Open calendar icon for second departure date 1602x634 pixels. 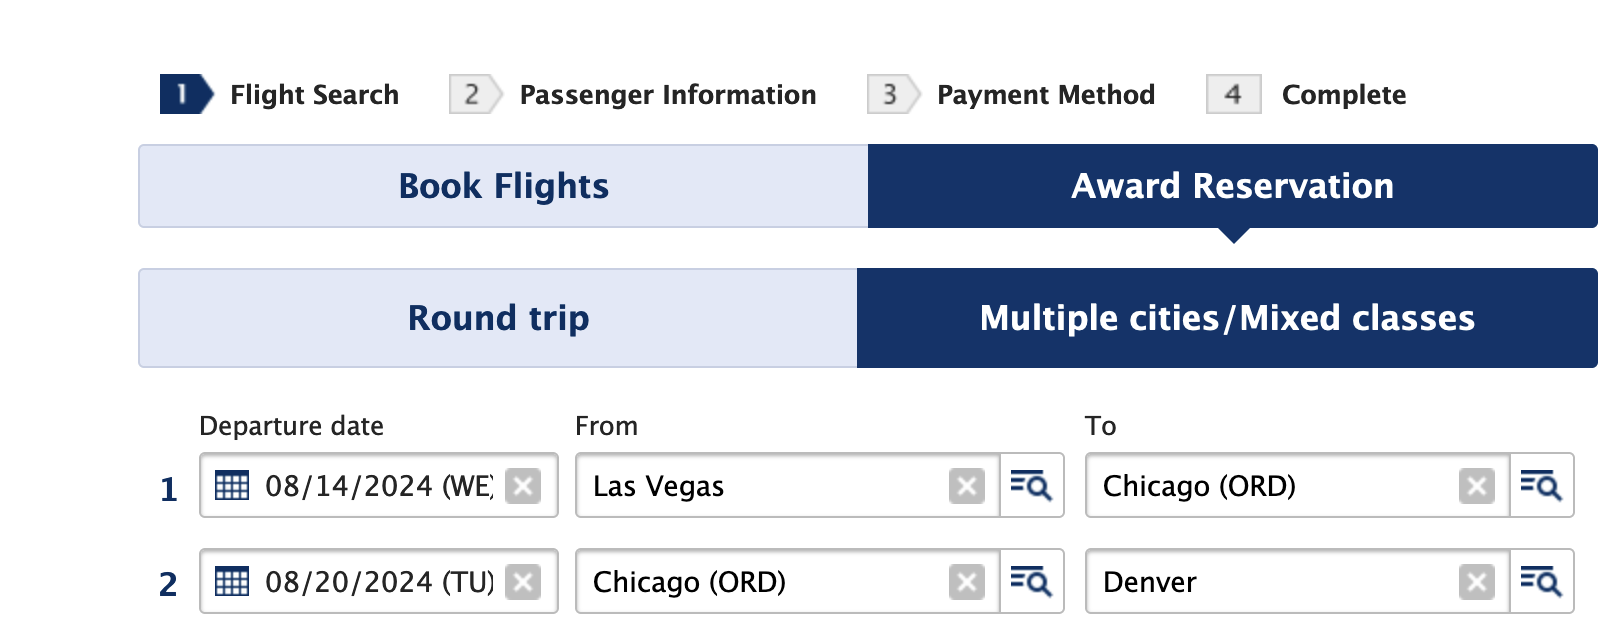(232, 581)
